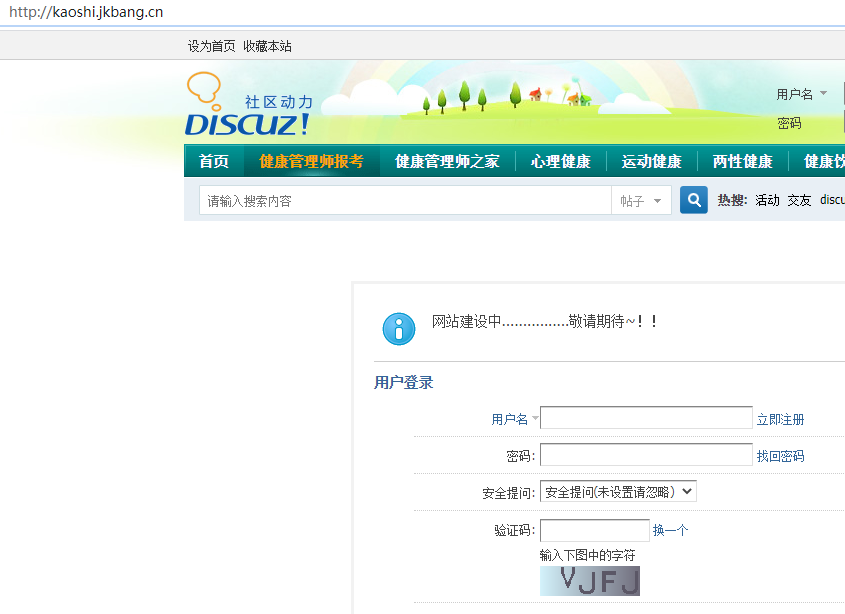
Task: Click the blue search magnifier button
Action: tap(694, 200)
